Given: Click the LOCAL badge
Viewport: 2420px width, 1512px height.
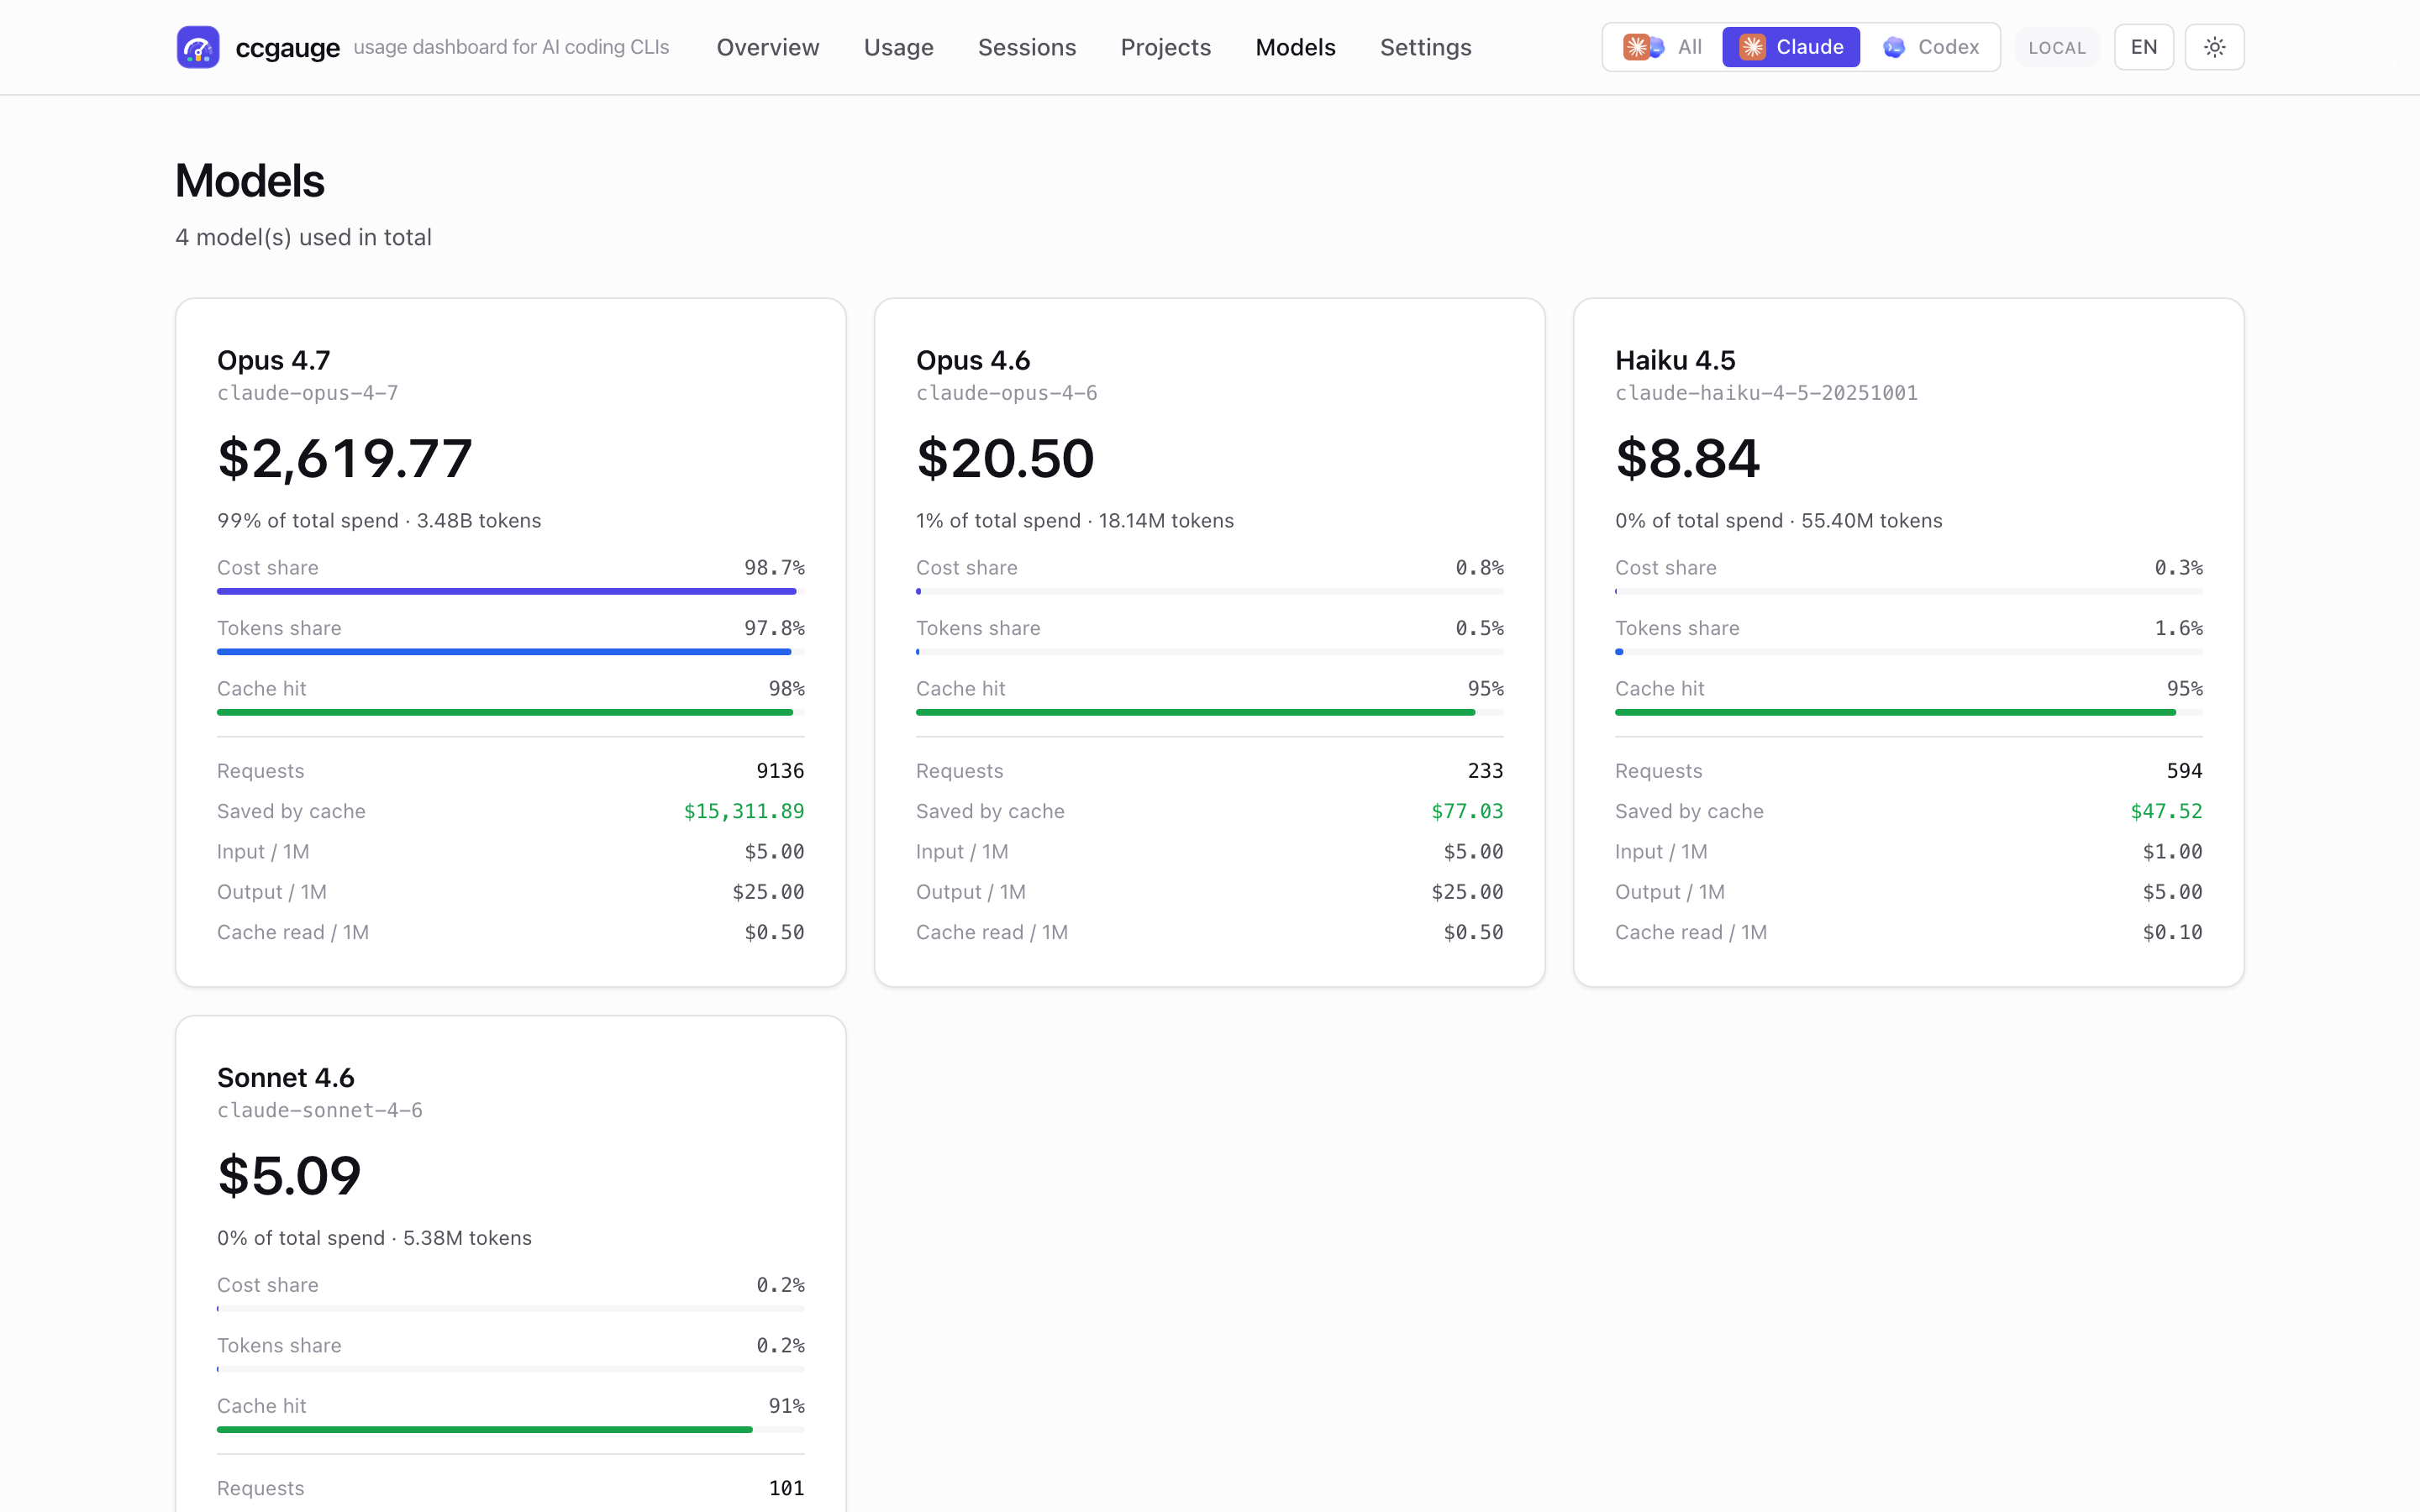Looking at the screenshot, I should 2057,47.
